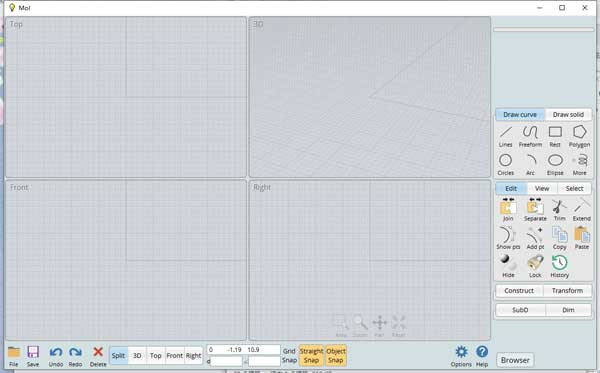Viewport: 600px width, 373px height.
Task: Switch to Top view button
Action: click(155, 356)
